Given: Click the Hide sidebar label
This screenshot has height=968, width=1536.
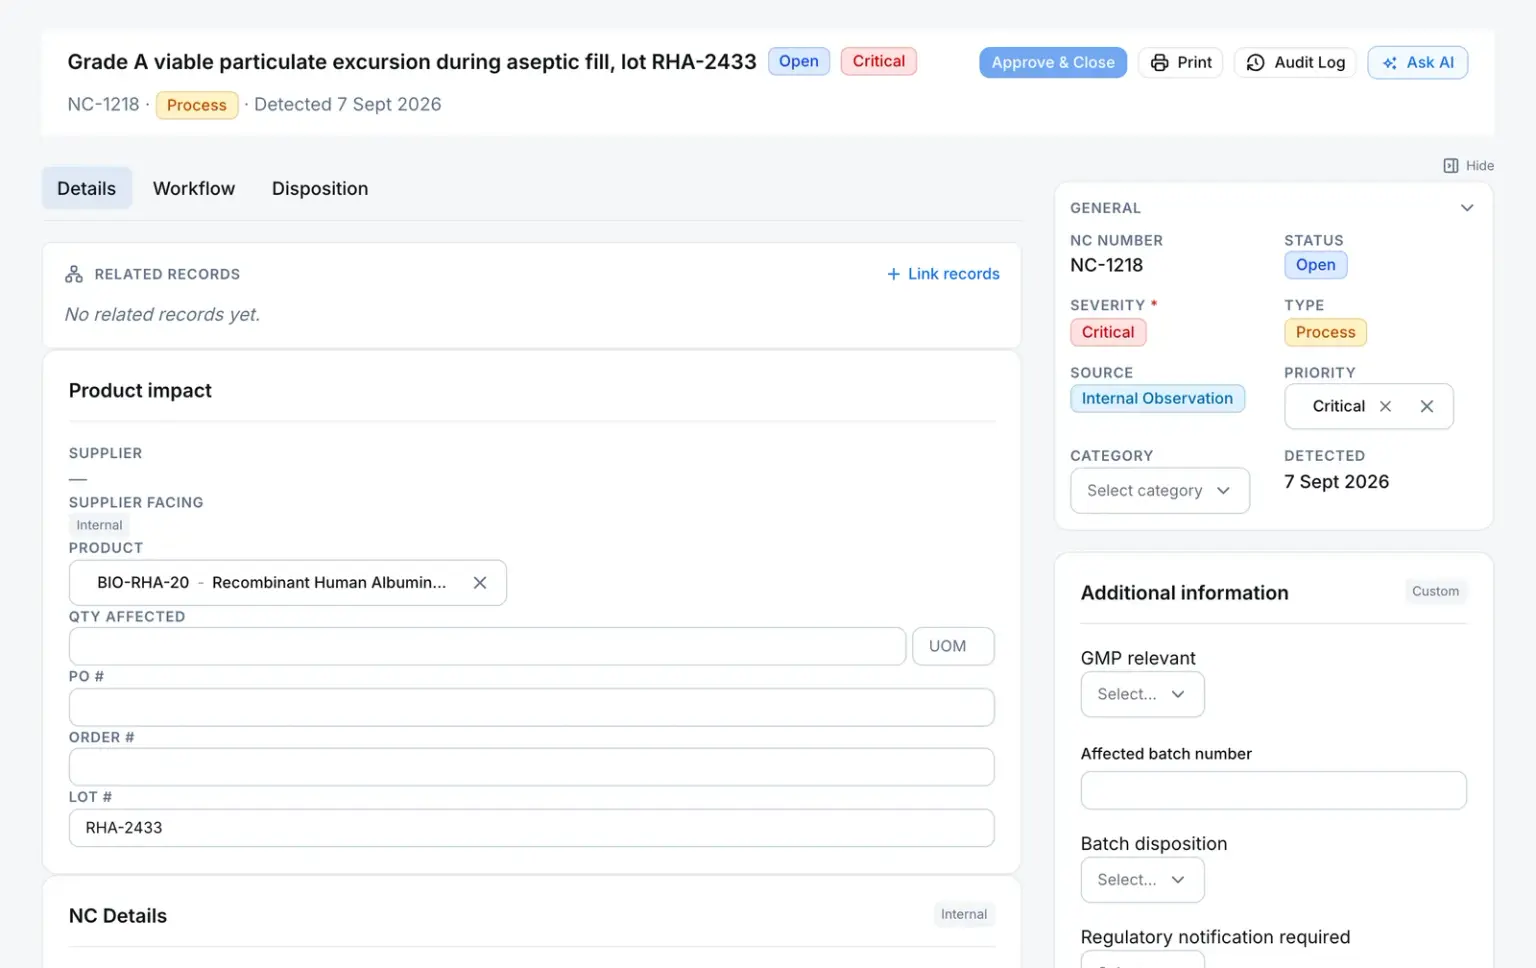Looking at the screenshot, I should [x=1479, y=166].
